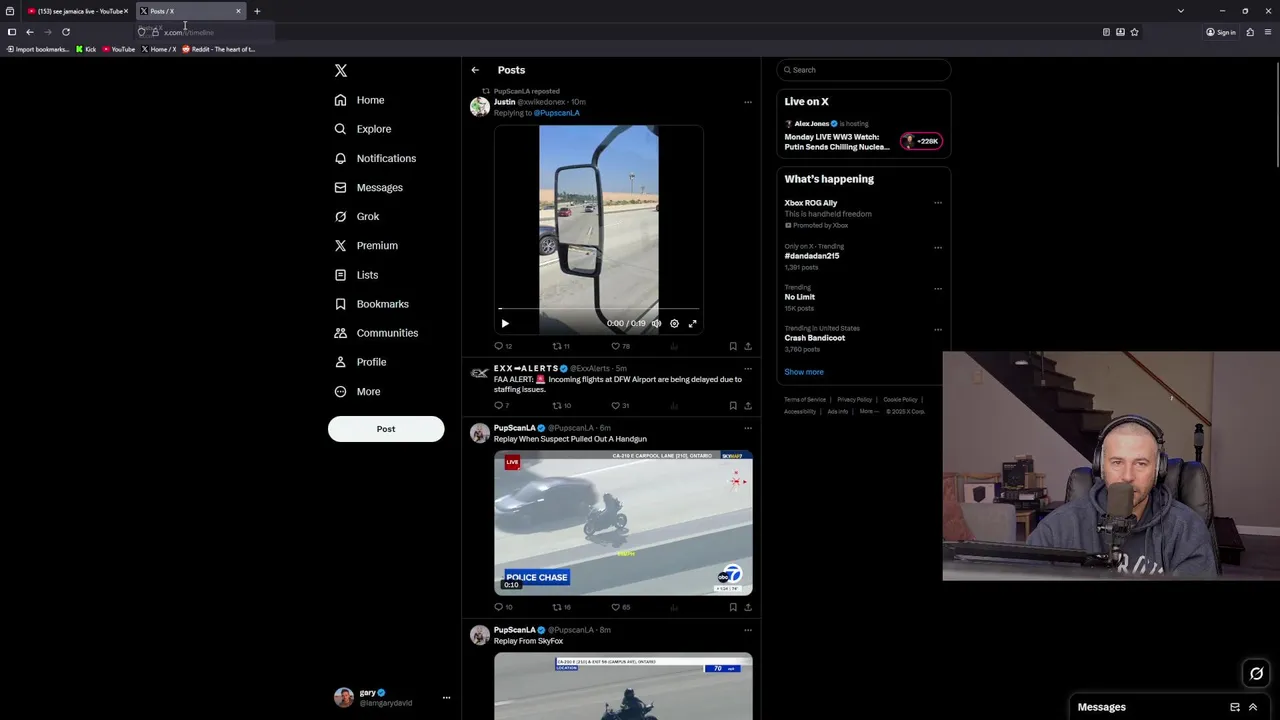Expand the Messages drawer with the double chevron
Screen dimensions: 1280x720
click(x=1253, y=707)
